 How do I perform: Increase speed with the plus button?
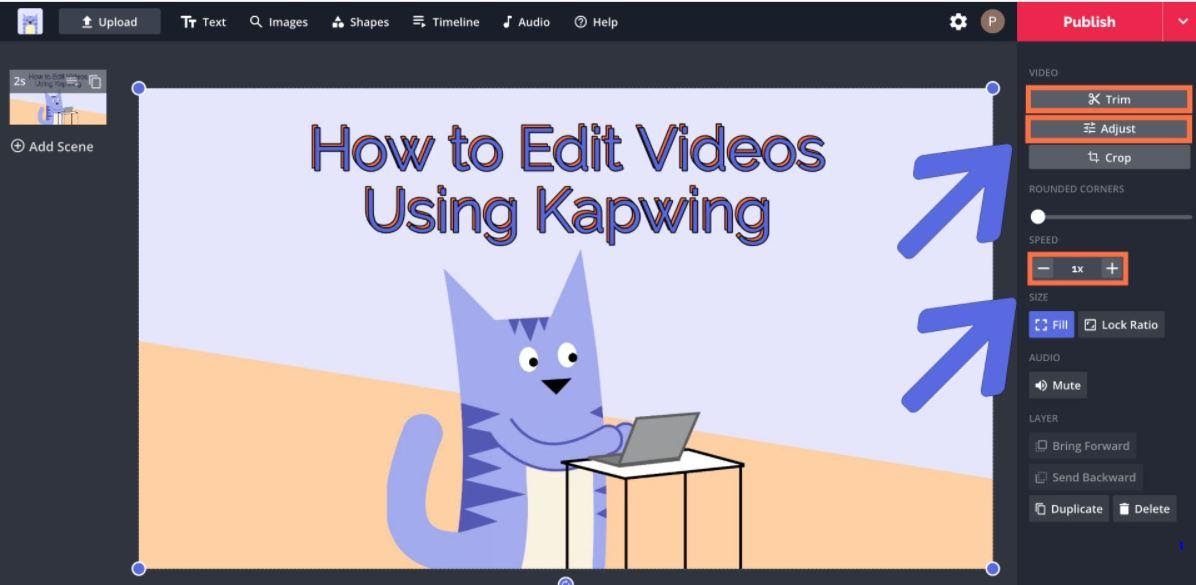click(1112, 268)
